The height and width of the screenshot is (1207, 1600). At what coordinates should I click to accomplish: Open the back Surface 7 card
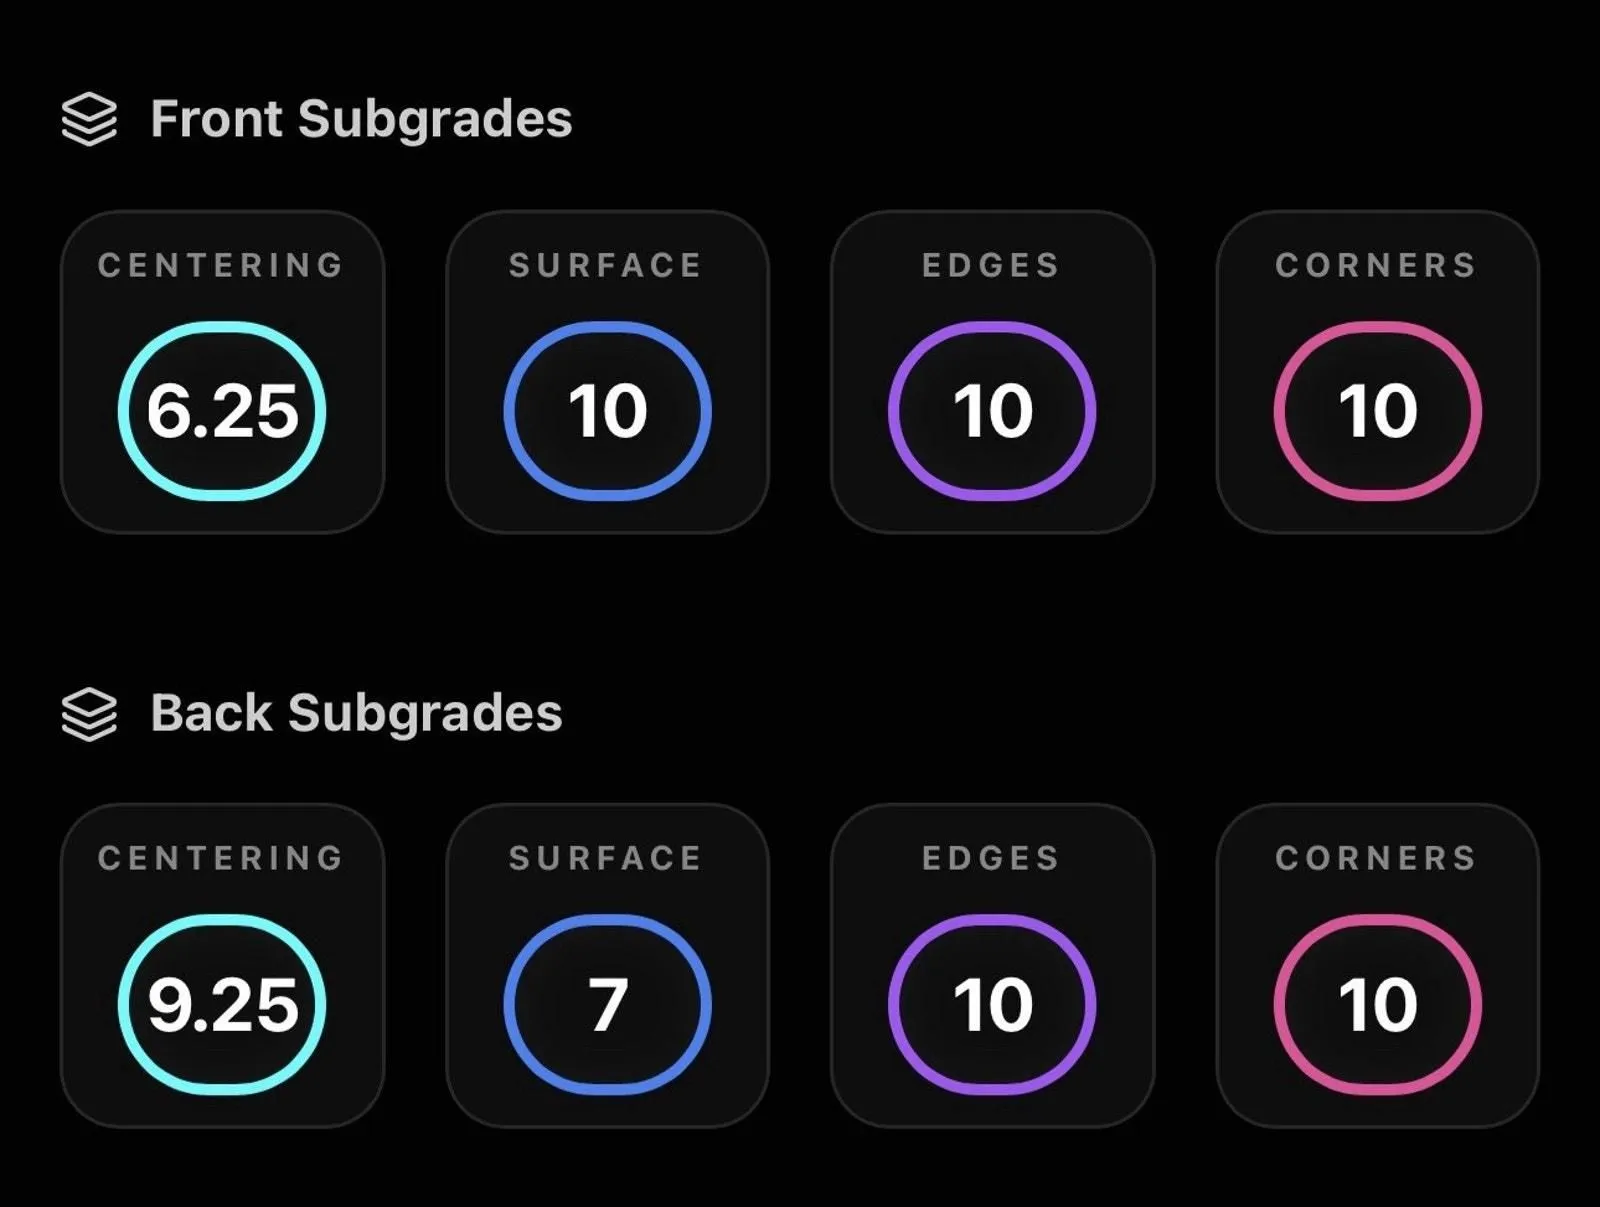pyautogui.click(x=608, y=966)
